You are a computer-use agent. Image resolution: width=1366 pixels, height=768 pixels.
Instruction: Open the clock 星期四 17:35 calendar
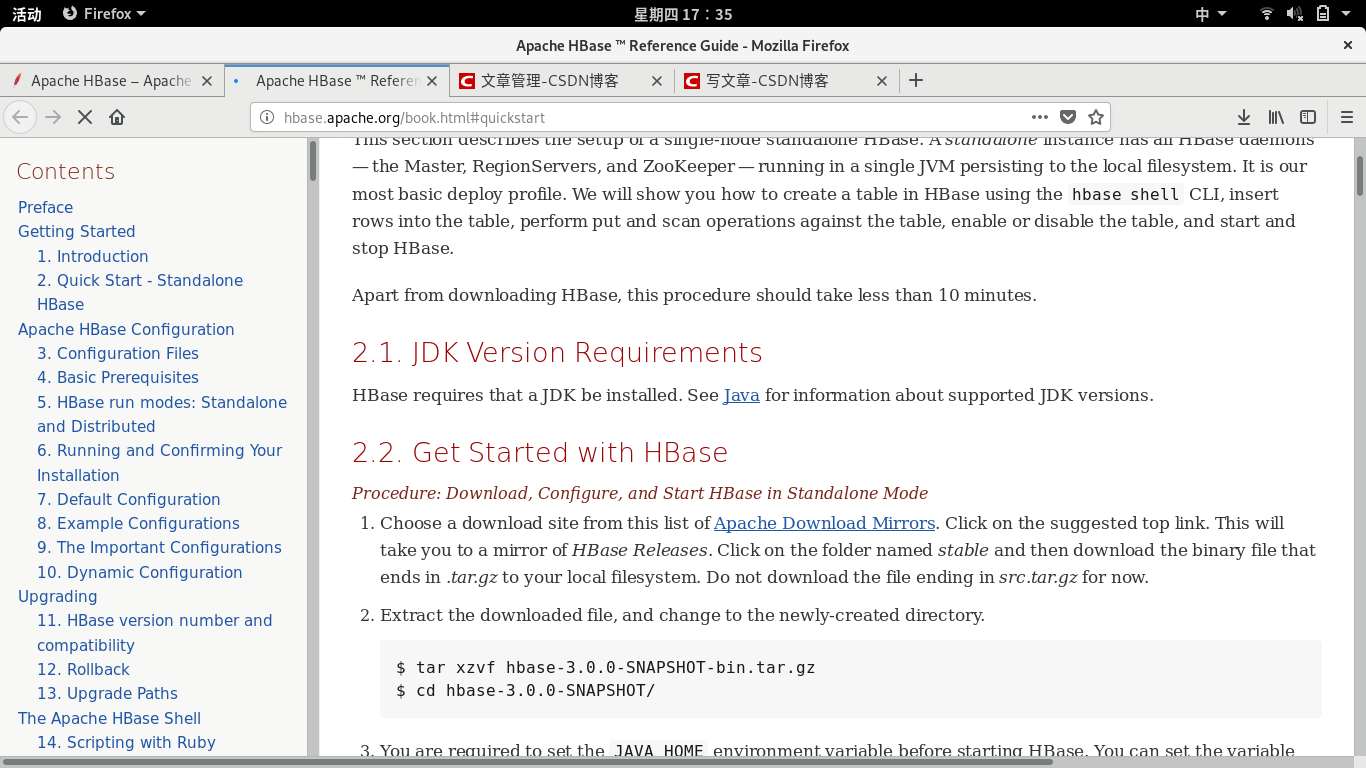tap(683, 14)
